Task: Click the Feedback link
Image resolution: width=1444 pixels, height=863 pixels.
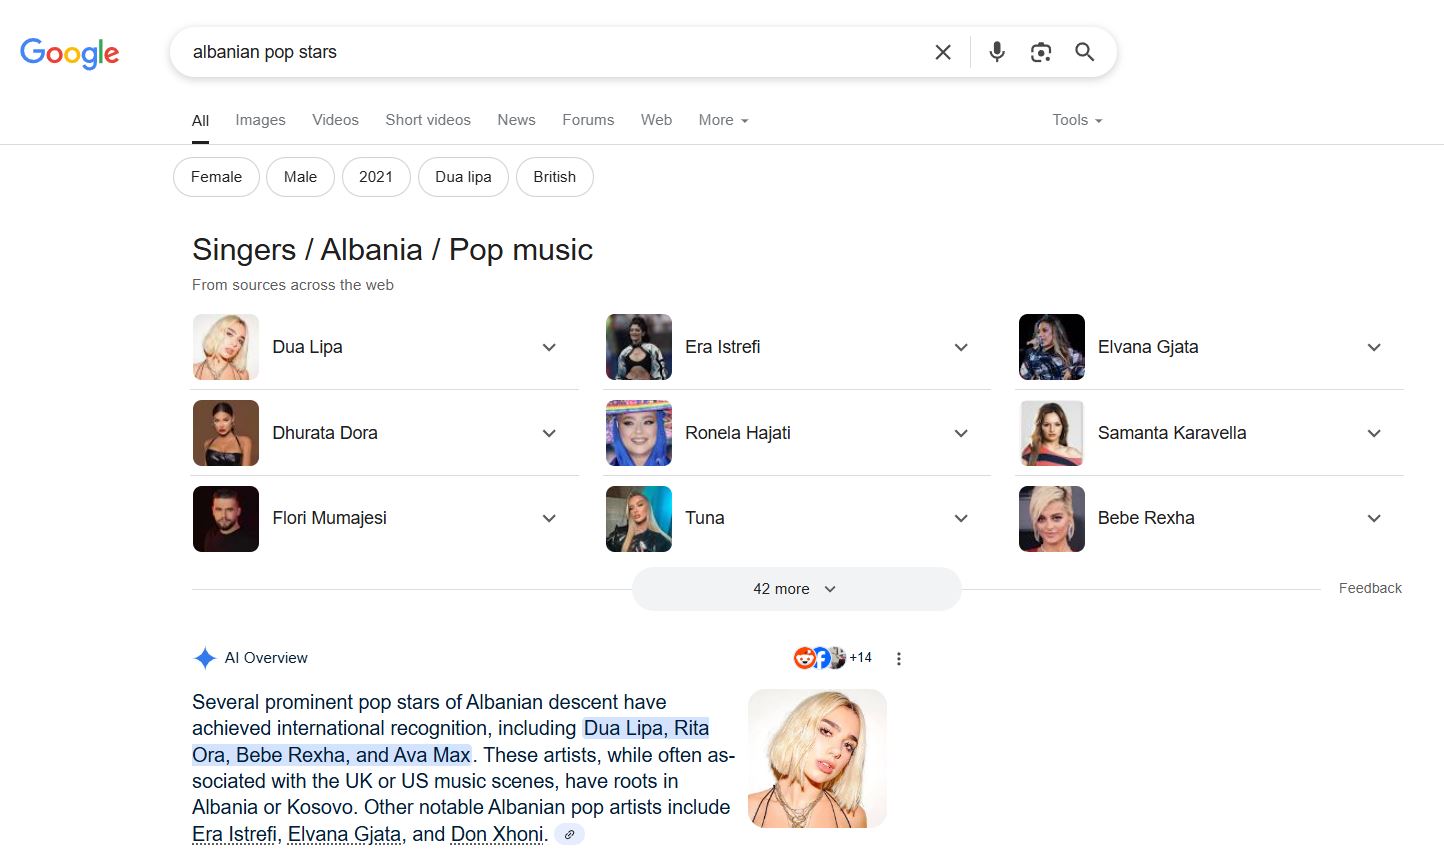Action: (x=1370, y=588)
